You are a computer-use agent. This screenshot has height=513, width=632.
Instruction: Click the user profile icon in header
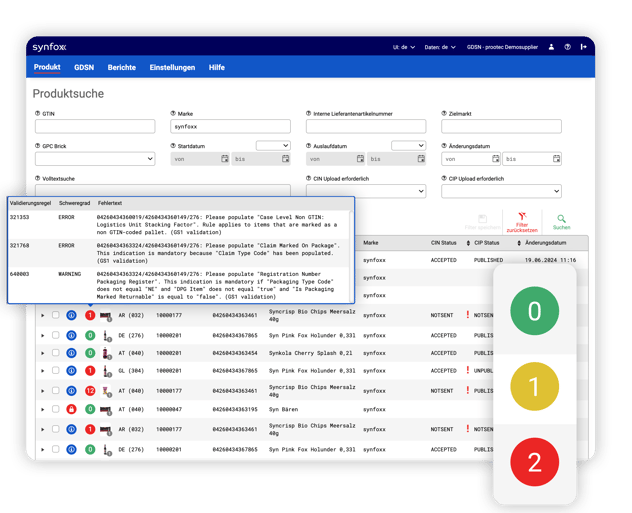(551, 47)
